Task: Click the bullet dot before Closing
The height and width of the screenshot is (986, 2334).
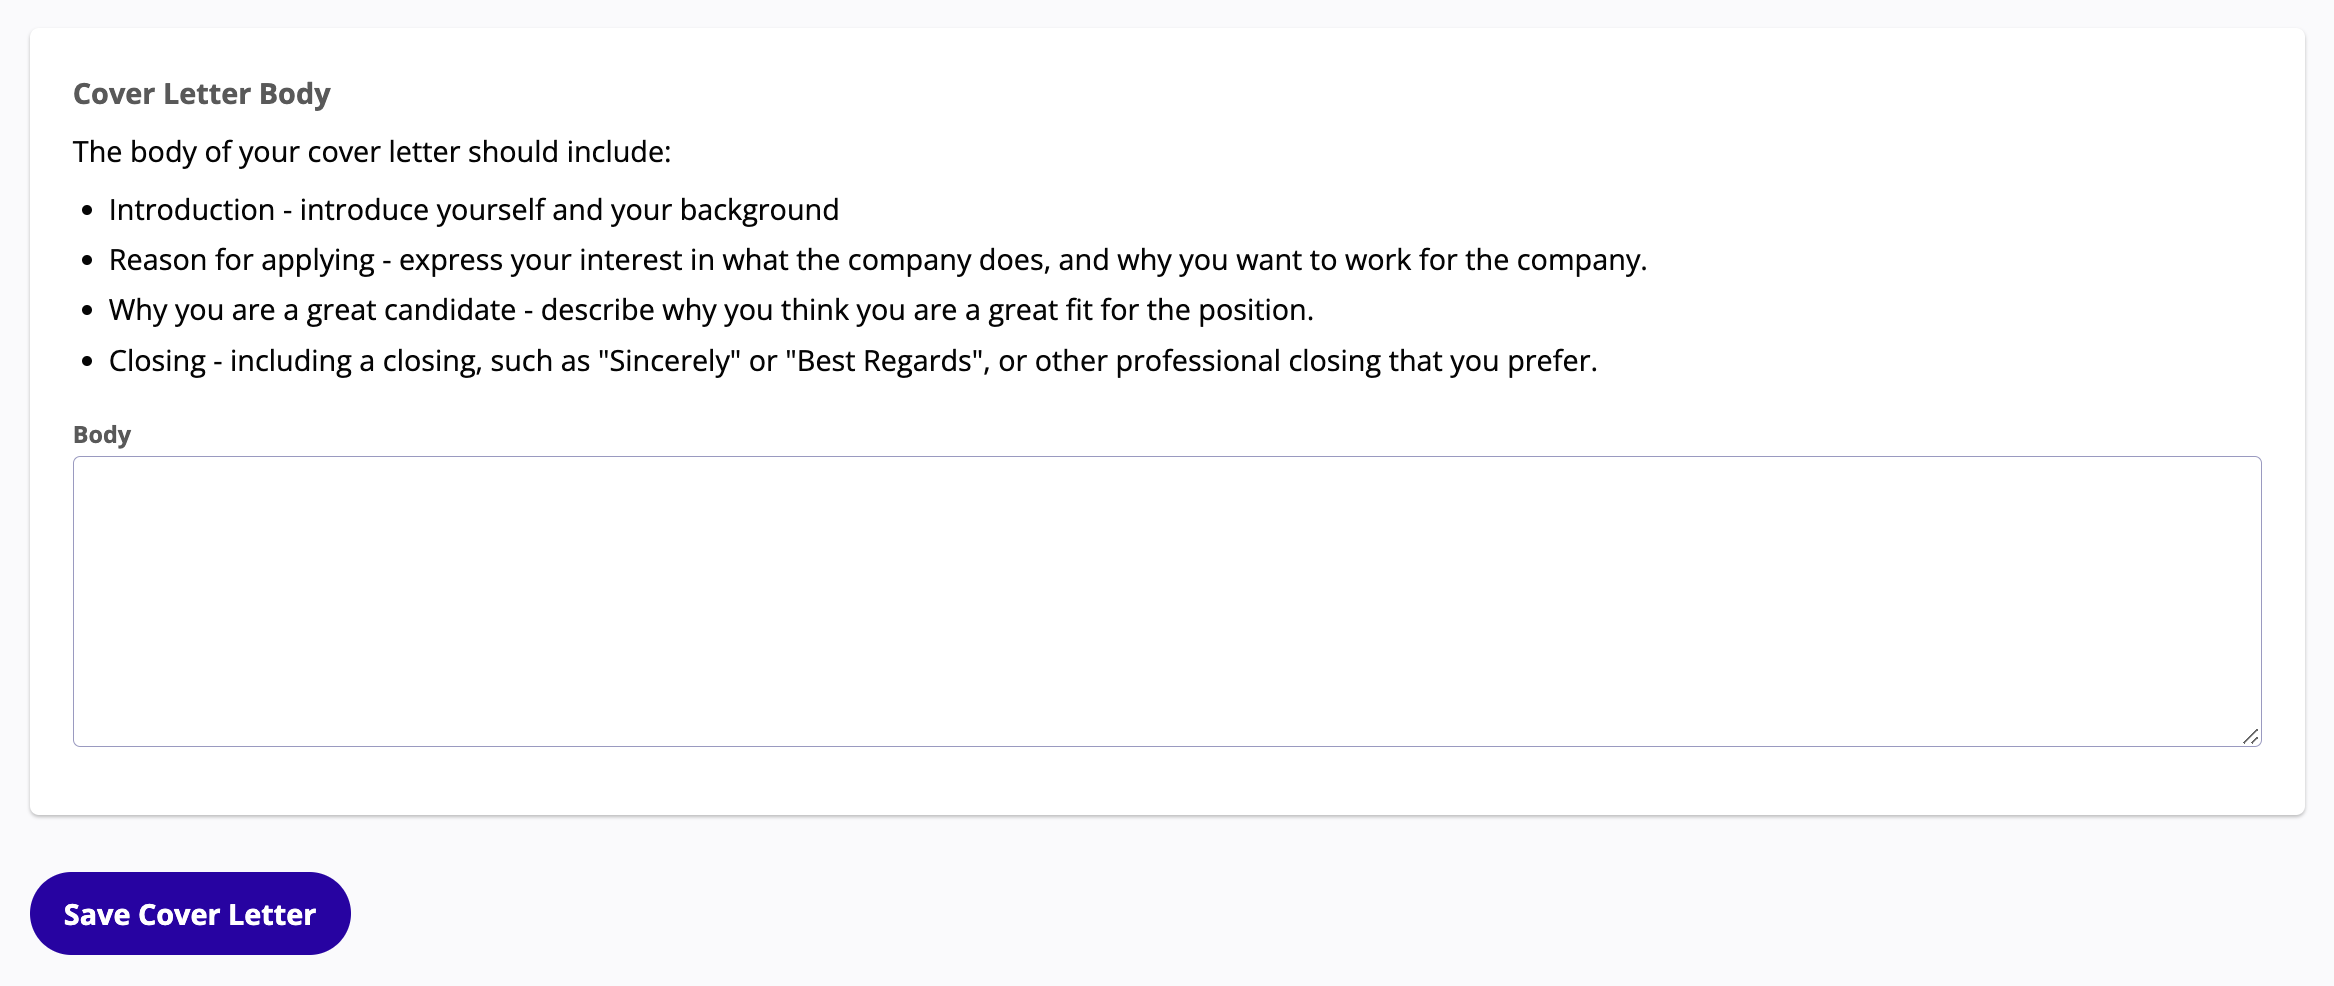Action: [88, 362]
